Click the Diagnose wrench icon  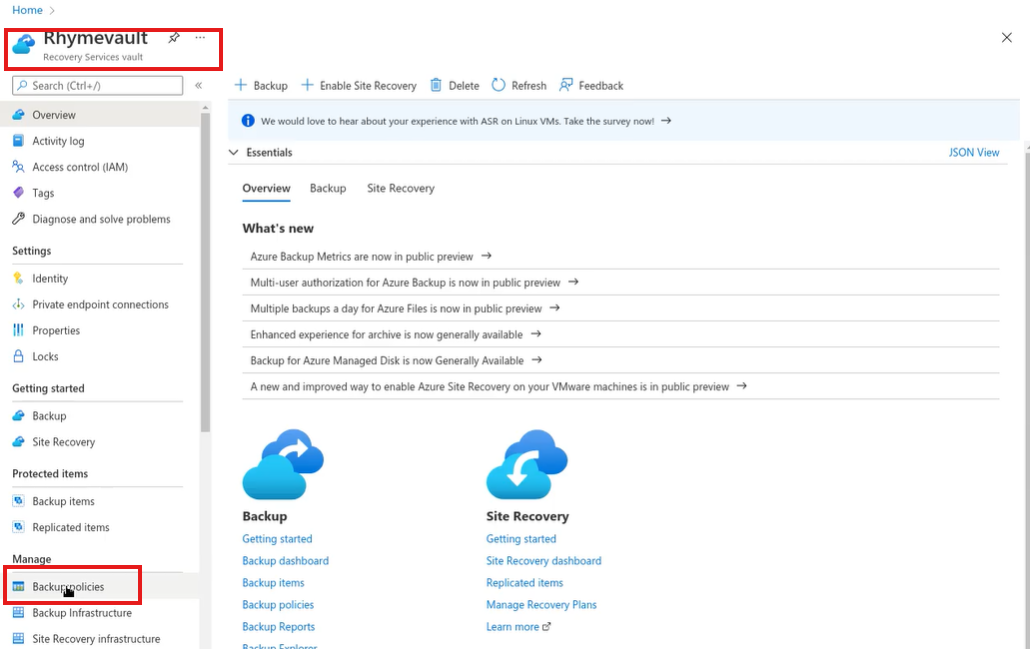pyautogui.click(x=18, y=219)
